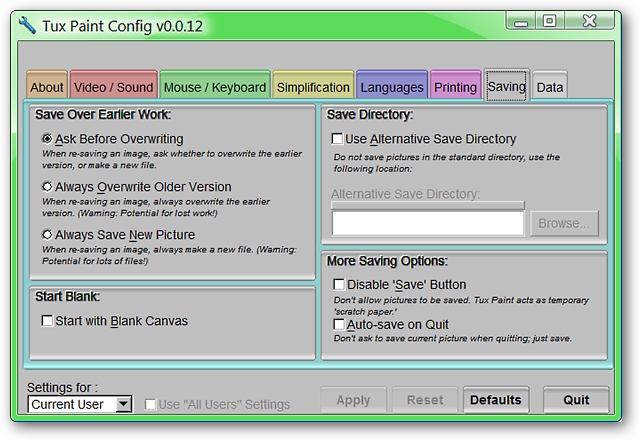This screenshot has height=440, width=640.
Task: Go to the Simplification tab
Action: pyautogui.click(x=313, y=84)
